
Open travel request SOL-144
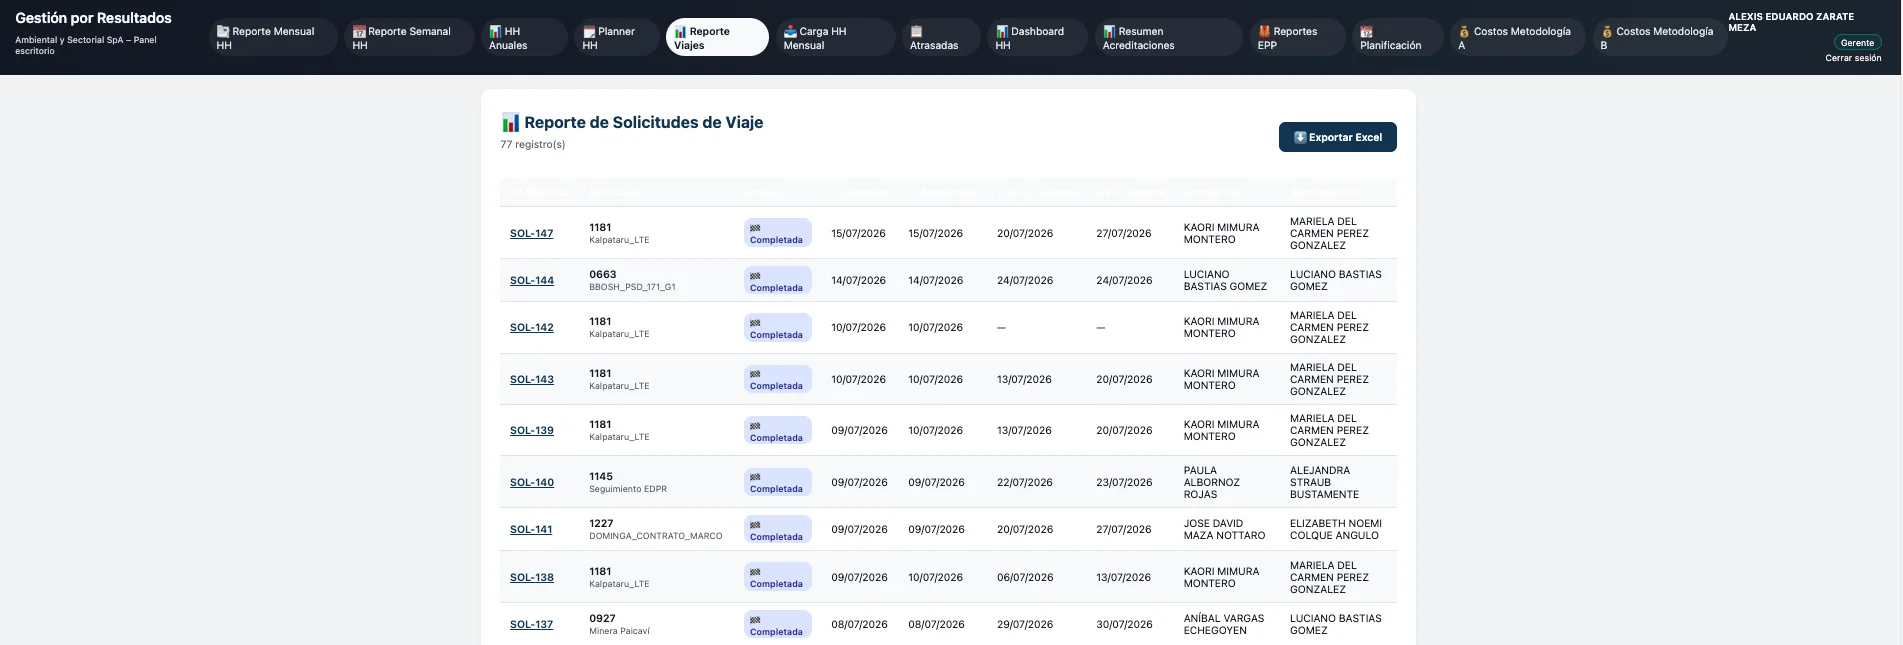(x=531, y=280)
